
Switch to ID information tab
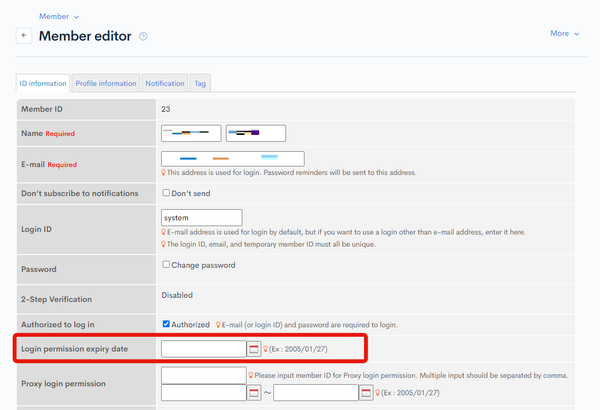(x=43, y=83)
